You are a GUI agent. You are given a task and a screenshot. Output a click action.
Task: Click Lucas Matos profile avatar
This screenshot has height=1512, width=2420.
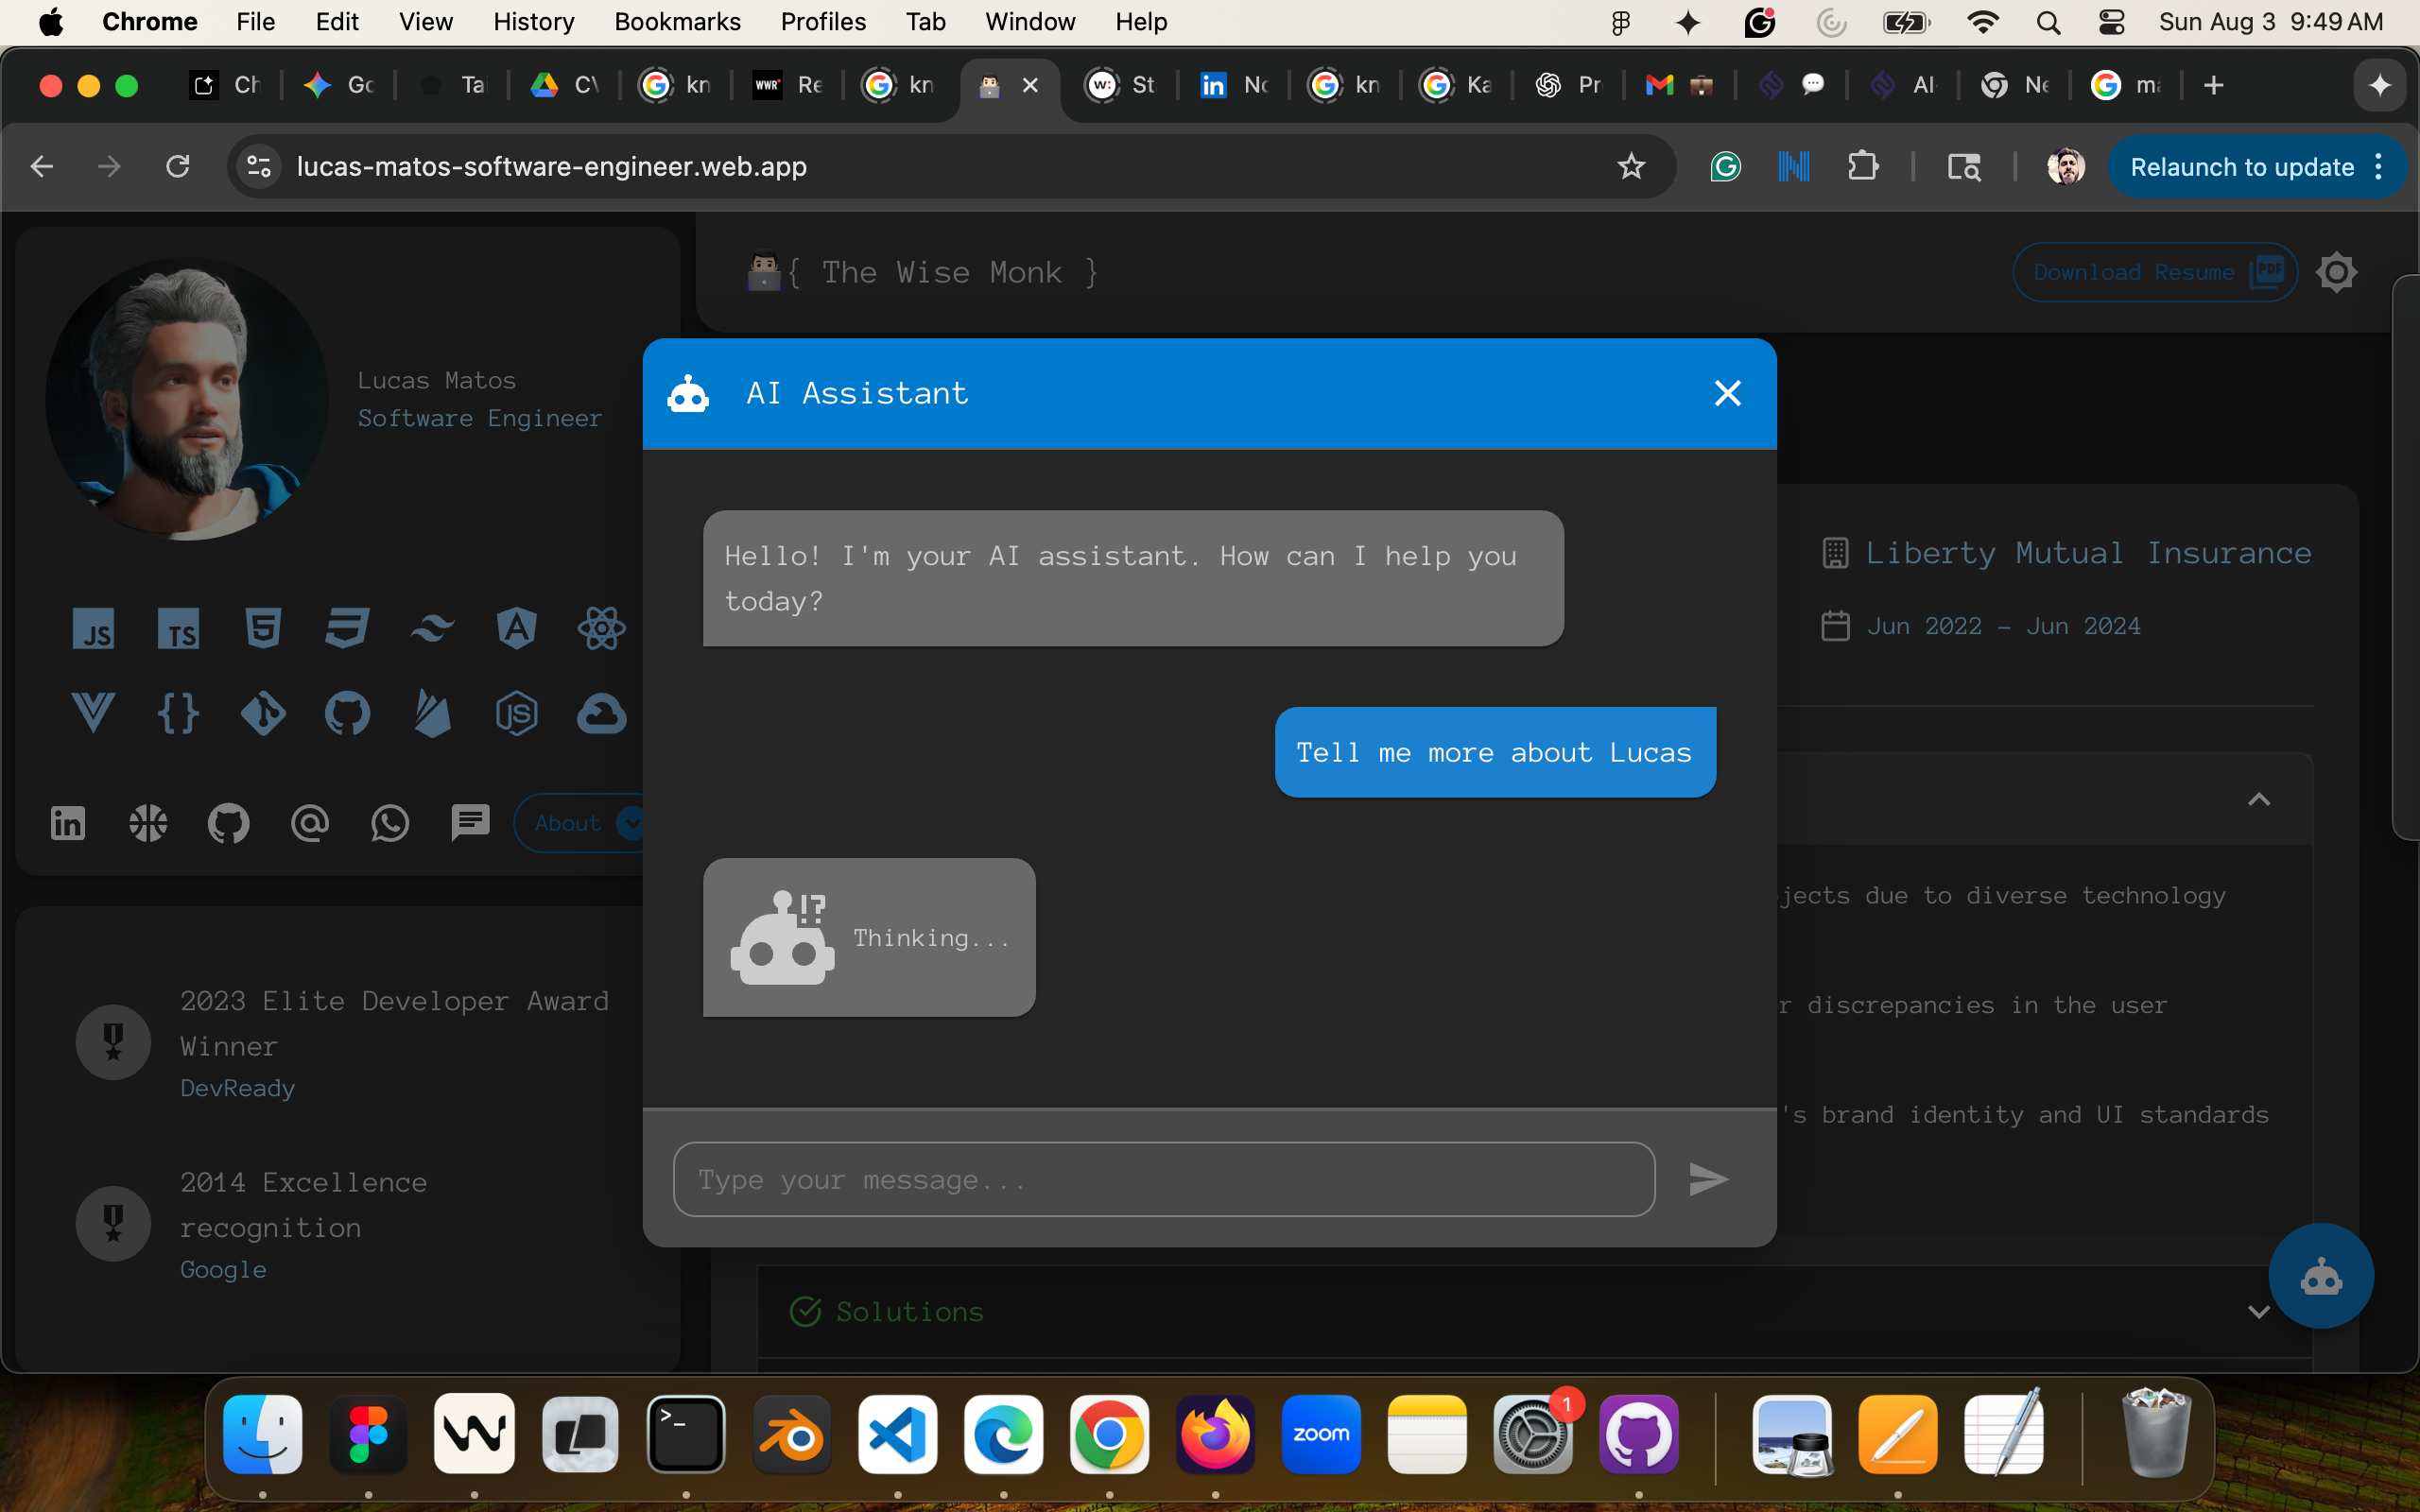pos(187,400)
